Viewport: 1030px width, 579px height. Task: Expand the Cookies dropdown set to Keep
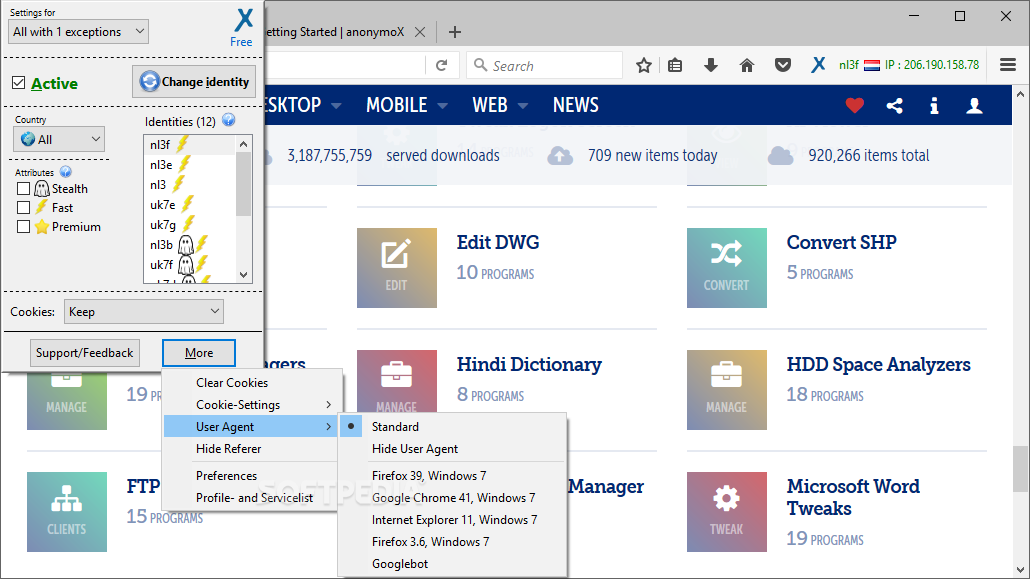pyautogui.click(x=144, y=312)
